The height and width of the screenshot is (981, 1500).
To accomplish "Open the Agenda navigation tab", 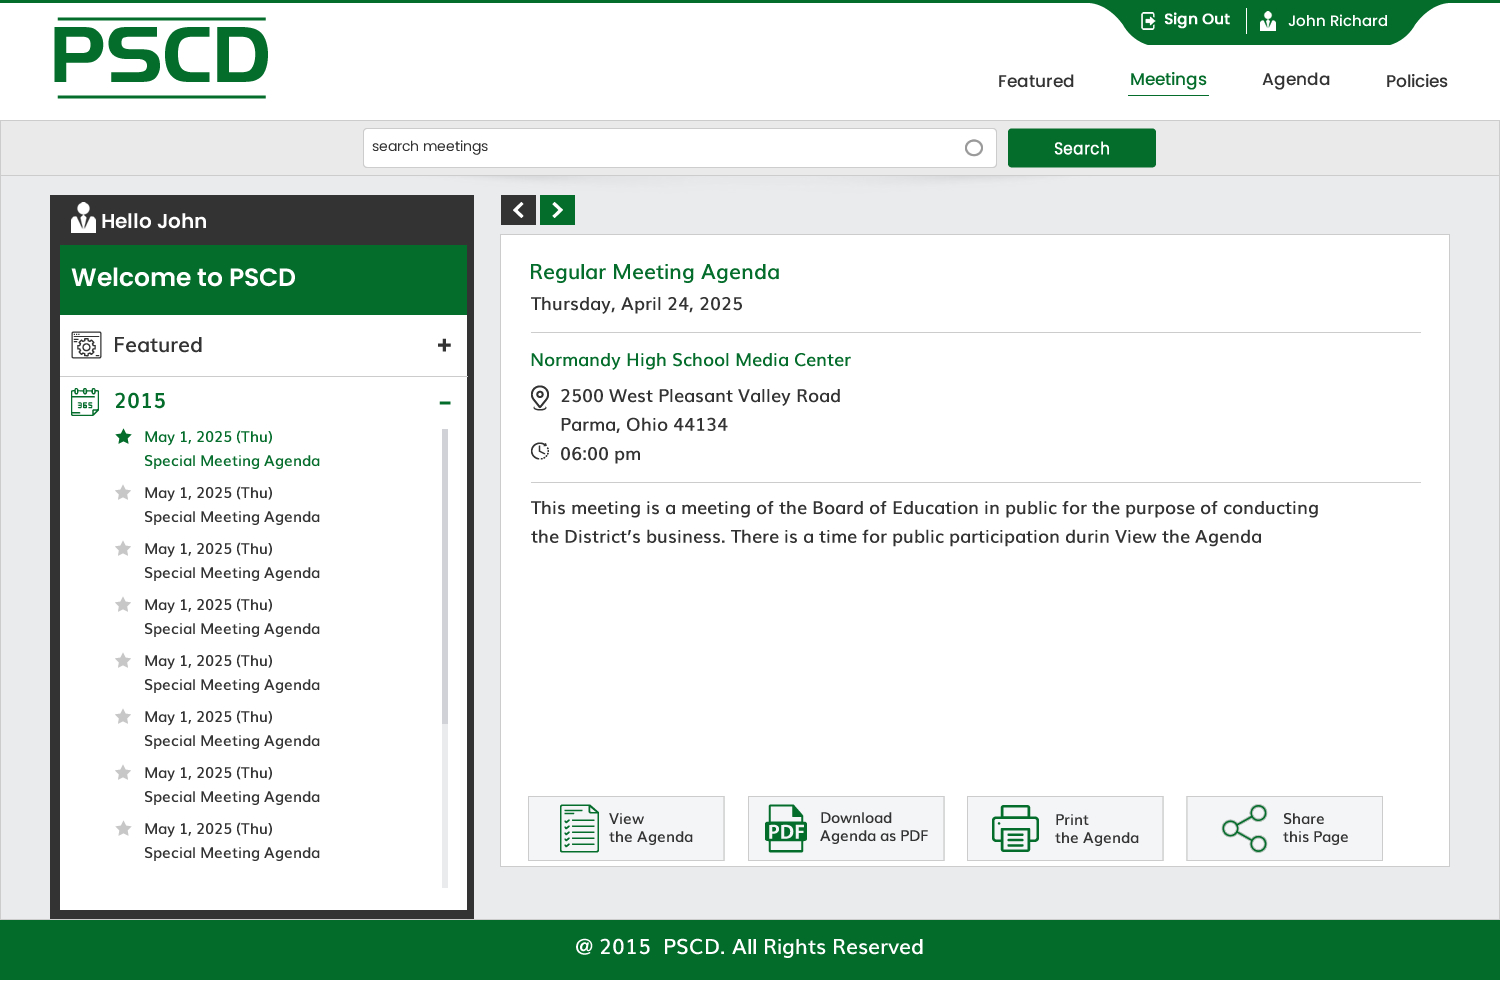I will [1295, 80].
